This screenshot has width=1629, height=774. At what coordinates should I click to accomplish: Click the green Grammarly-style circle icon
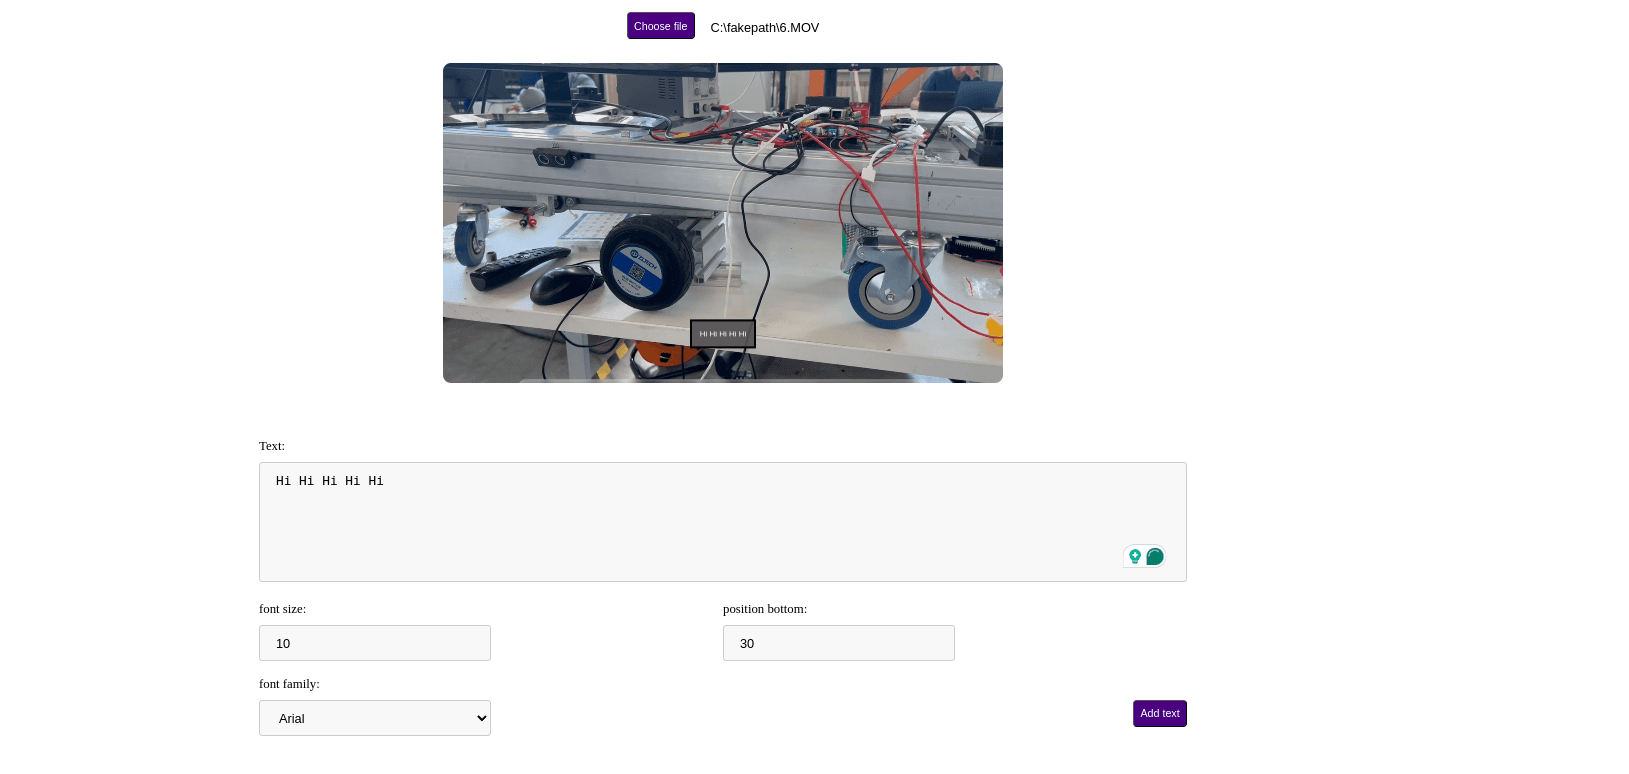(x=1155, y=556)
